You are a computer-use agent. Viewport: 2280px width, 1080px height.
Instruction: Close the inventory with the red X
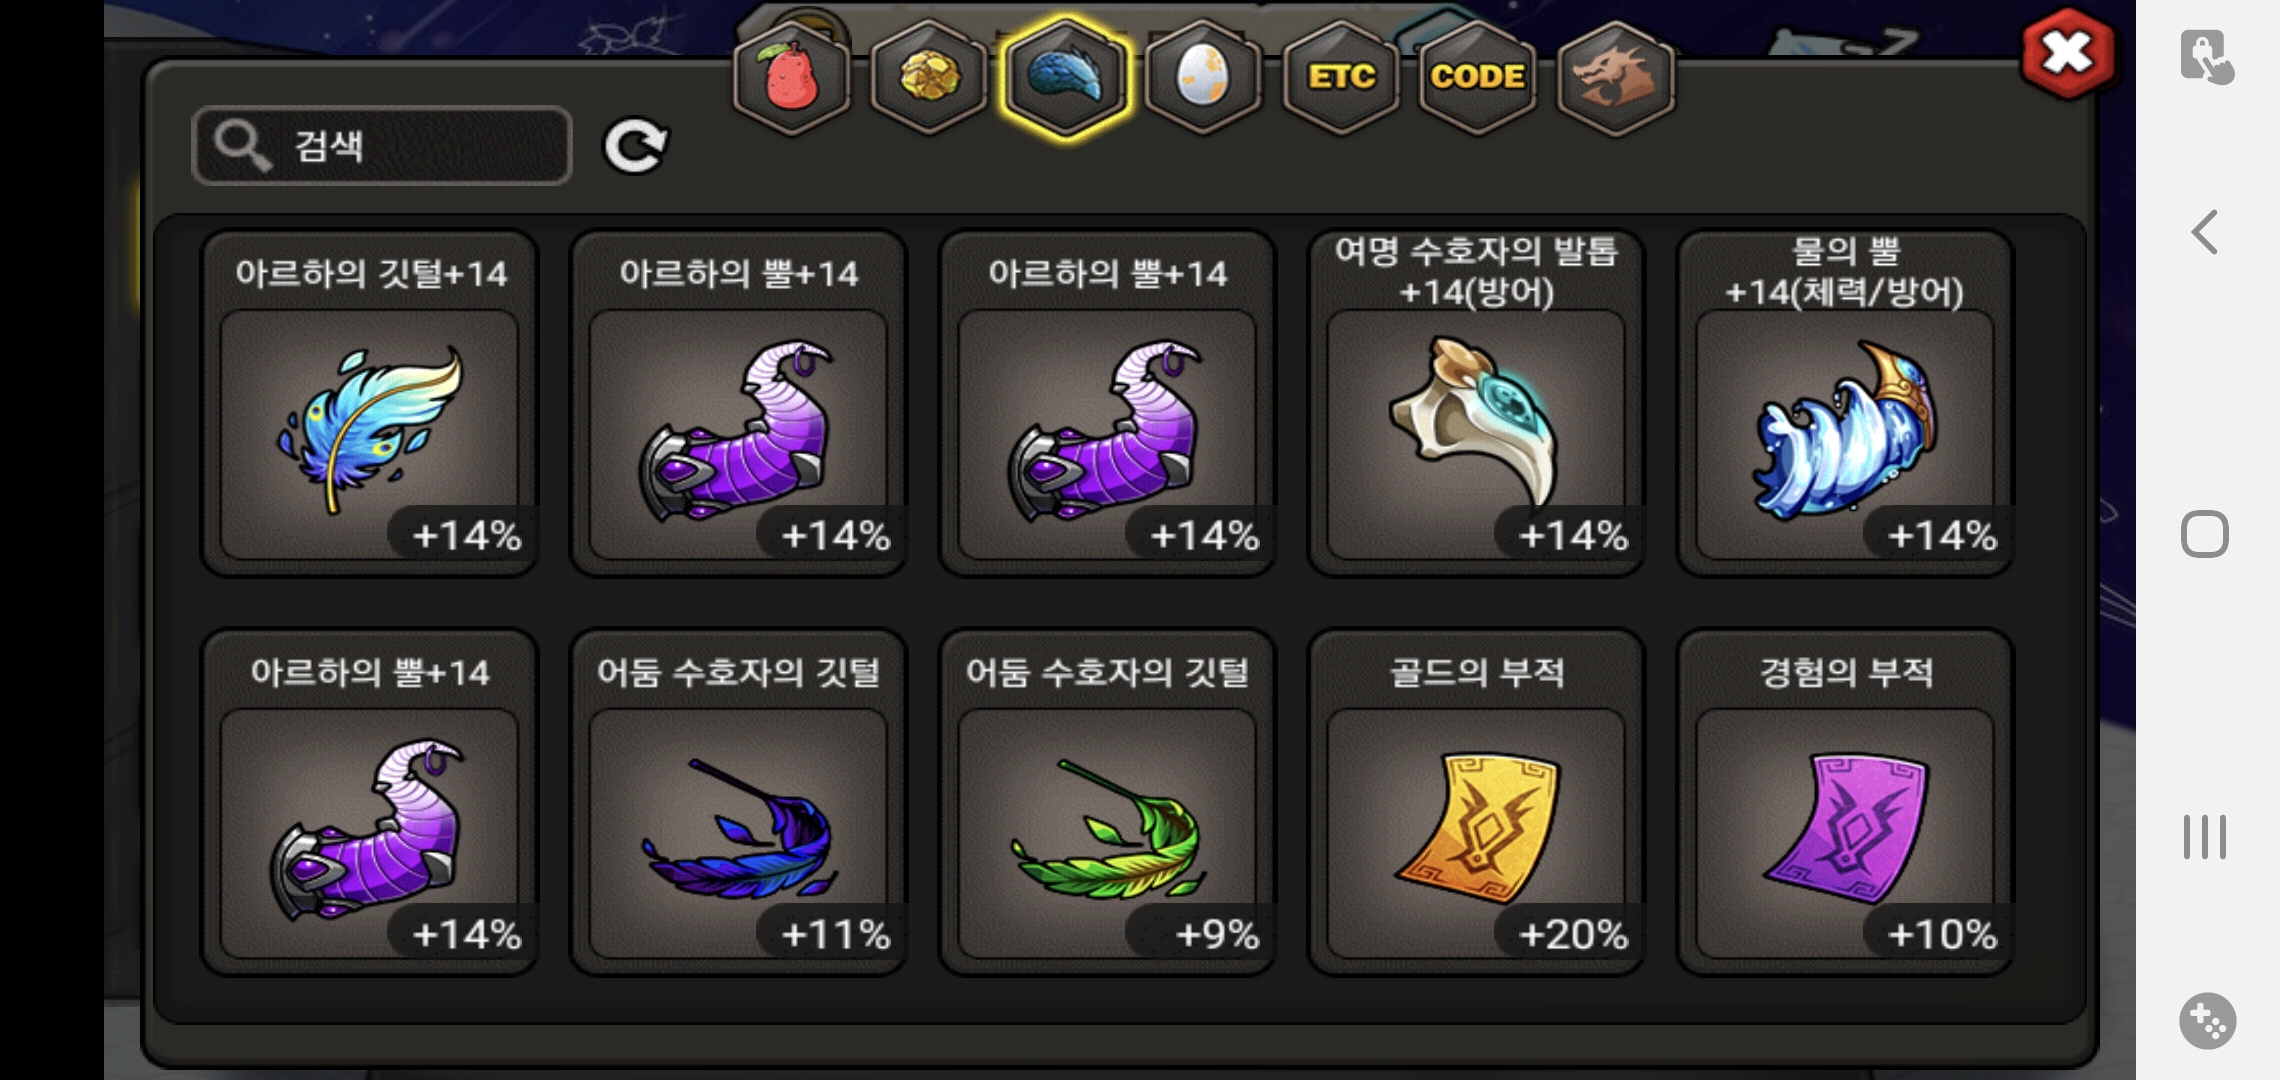(2067, 53)
